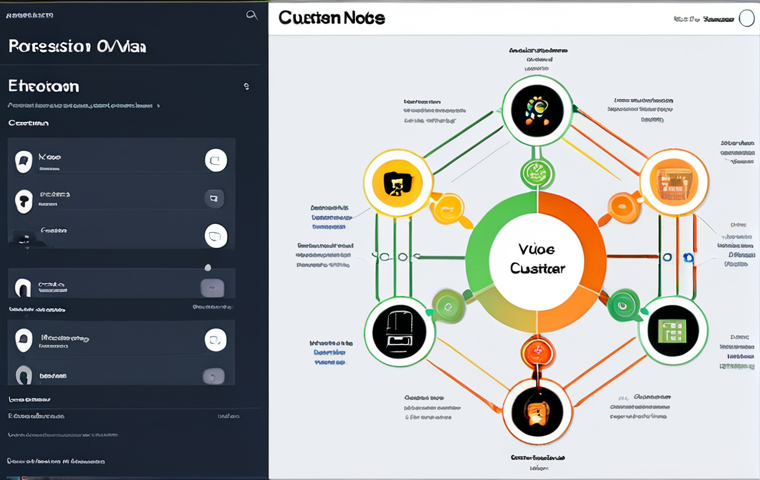Click the small green badge under the swirl-icon node
This screenshot has width=760, height=480.
(x=537, y=174)
